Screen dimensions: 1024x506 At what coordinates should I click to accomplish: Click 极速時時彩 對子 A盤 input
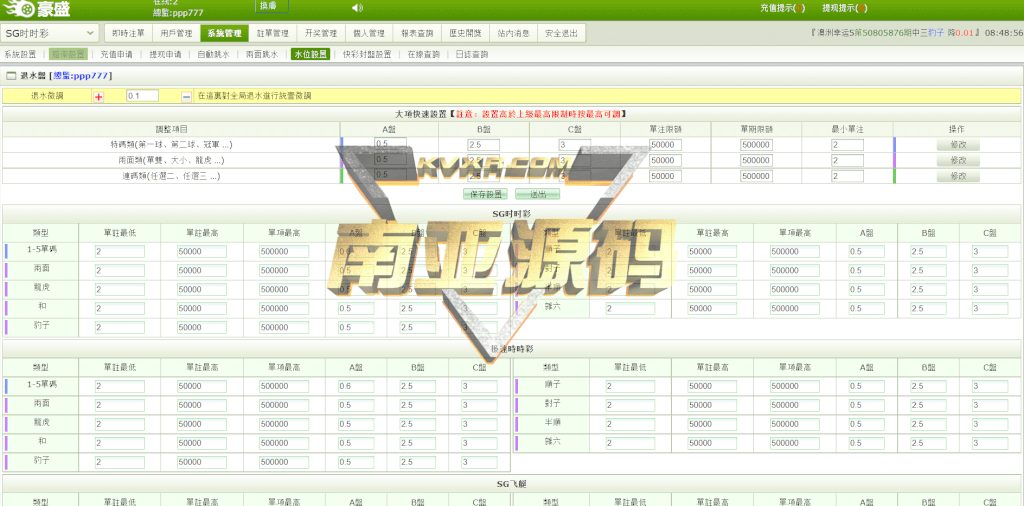click(867, 405)
